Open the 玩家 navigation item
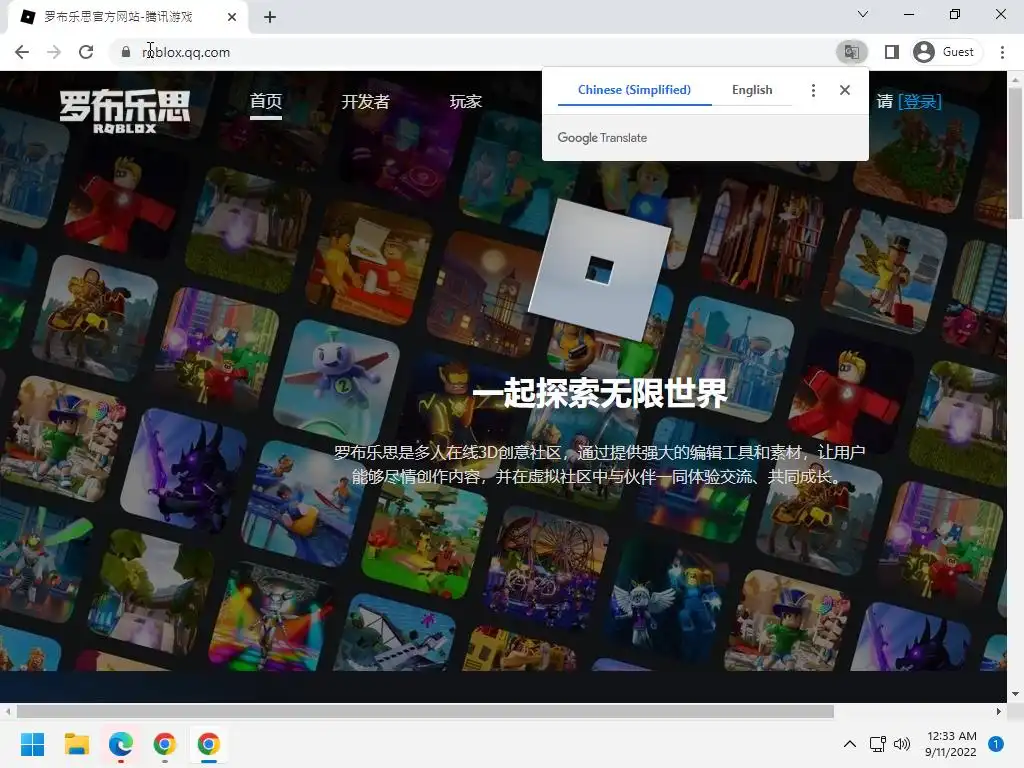Screen dimensions: 1024x768 click(466, 102)
